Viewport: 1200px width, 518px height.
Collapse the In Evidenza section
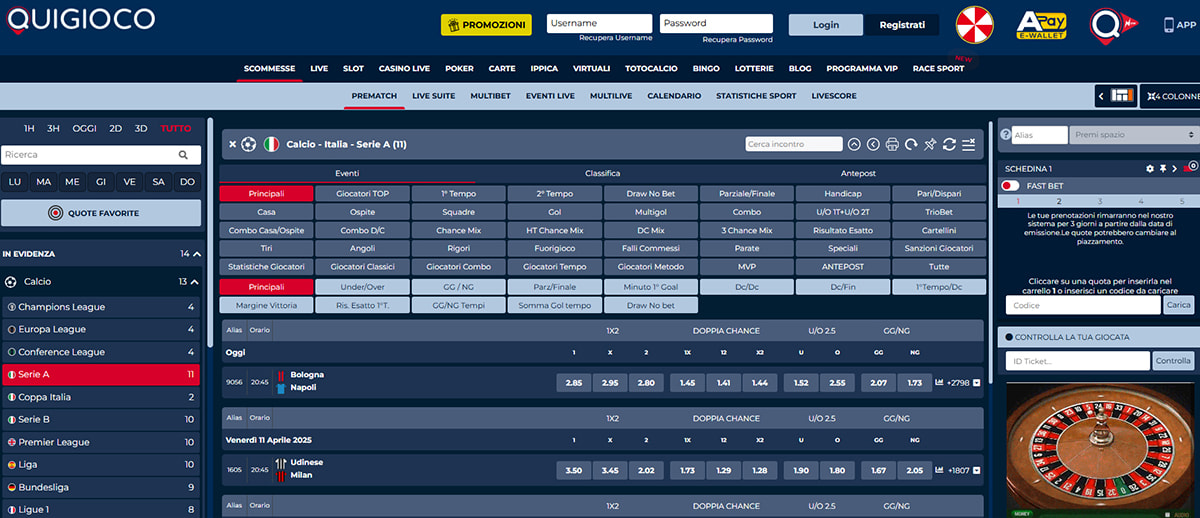pos(197,254)
